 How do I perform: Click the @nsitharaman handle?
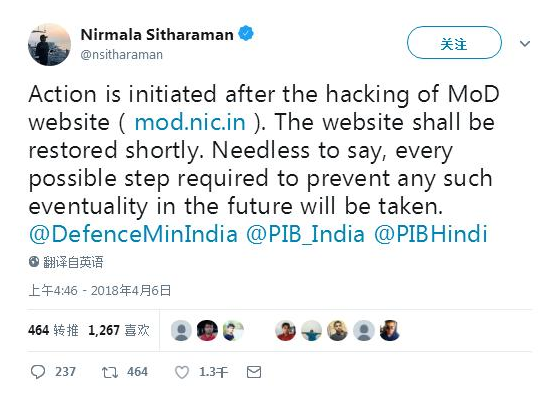(x=121, y=55)
